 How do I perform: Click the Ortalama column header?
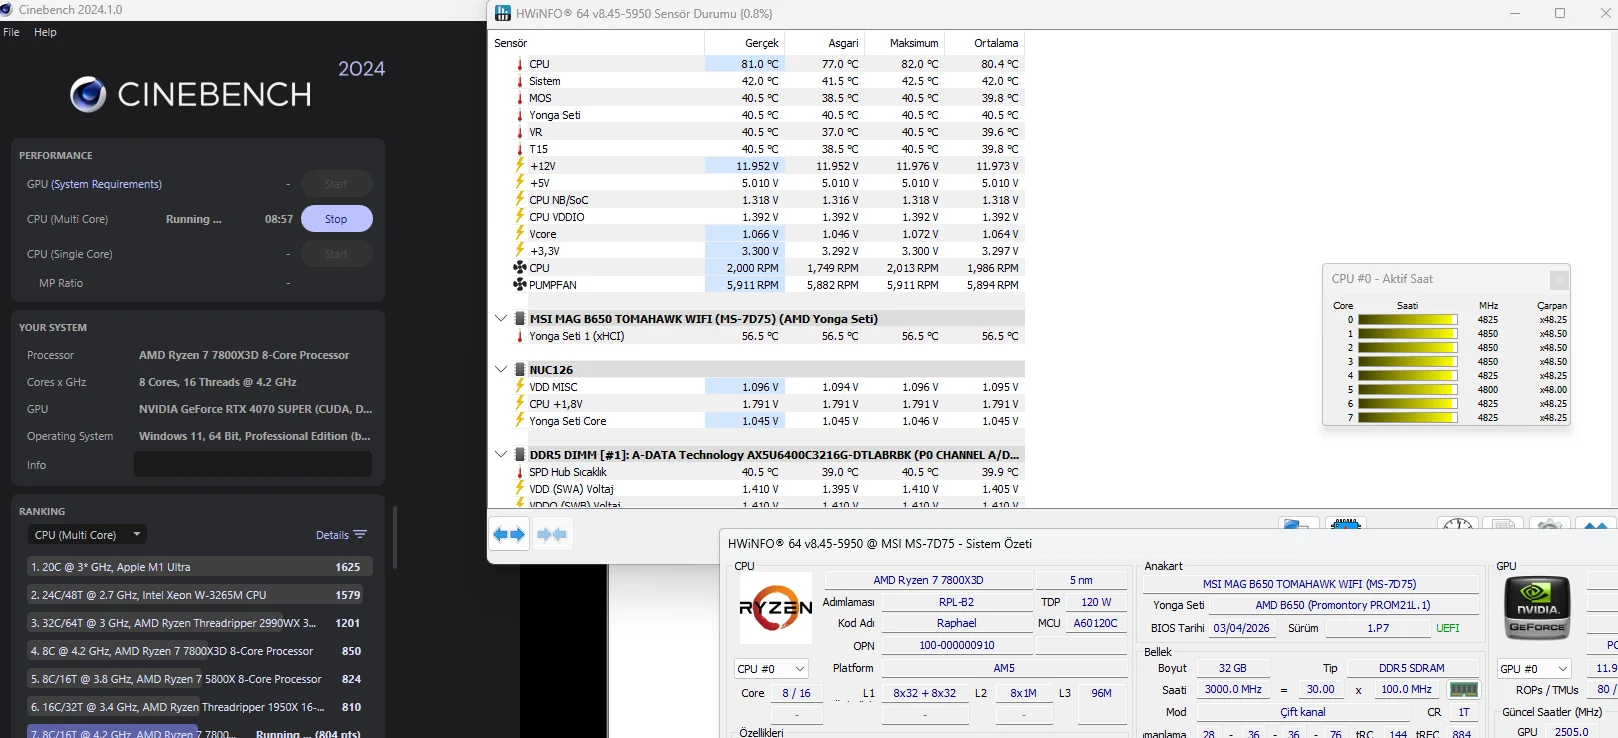(x=985, y=43)
